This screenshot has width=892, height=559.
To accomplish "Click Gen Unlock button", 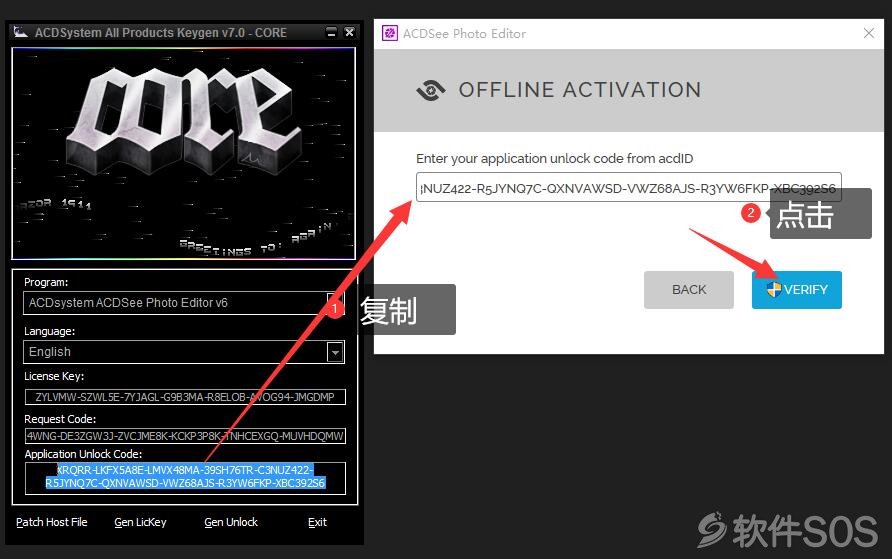I will pos(231,522).
